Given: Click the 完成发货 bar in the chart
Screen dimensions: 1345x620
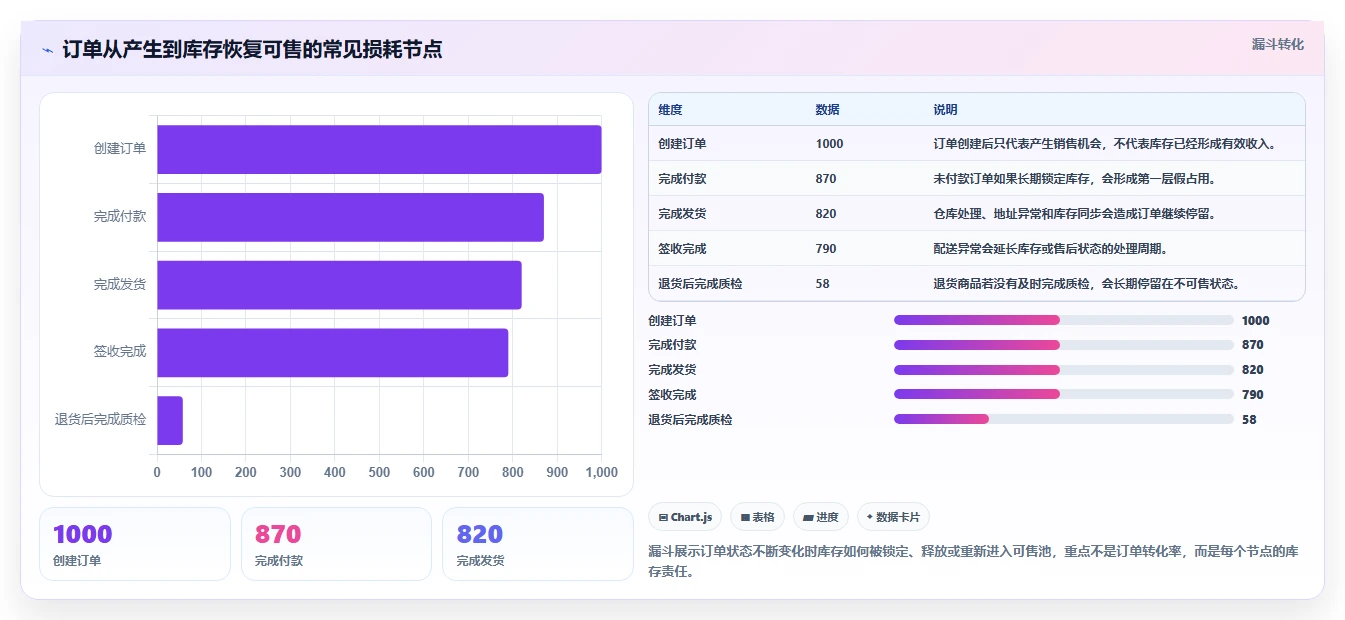Looking at the screenshot, I should [x=339, y=285].
